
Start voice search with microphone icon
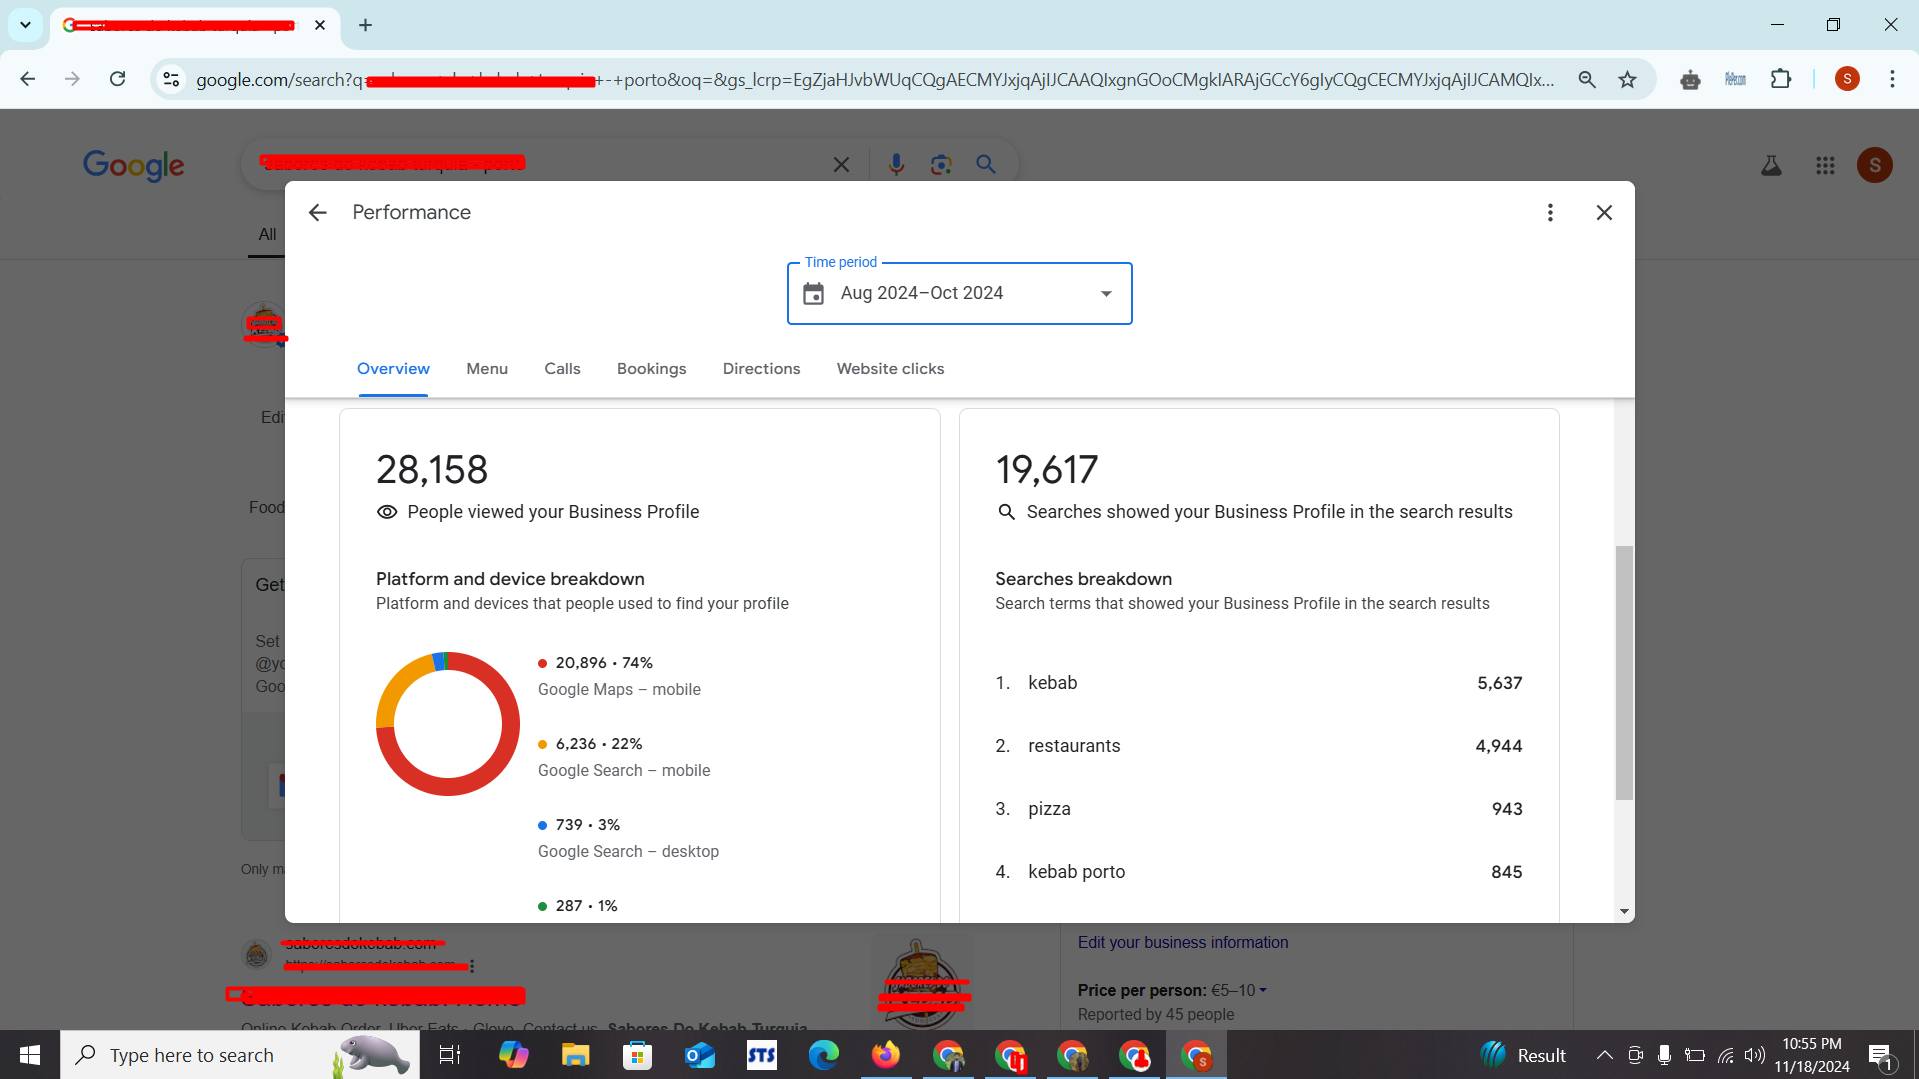[x=896, y=165]
